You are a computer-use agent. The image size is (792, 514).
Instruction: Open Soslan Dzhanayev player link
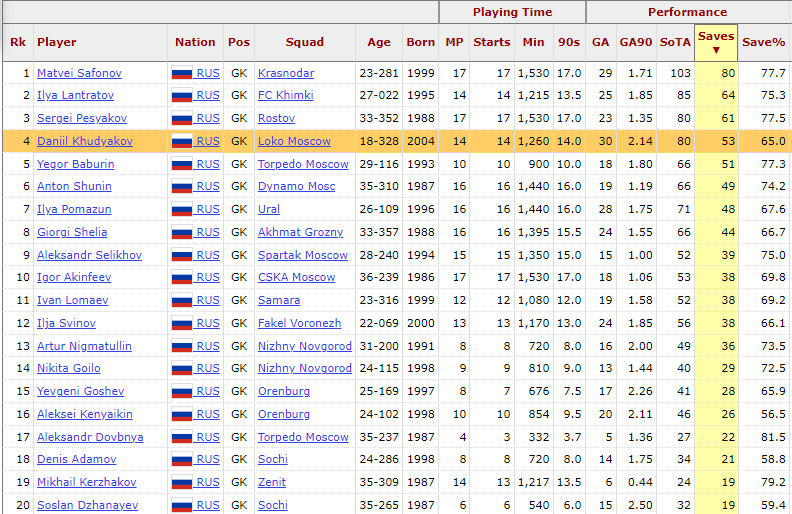point(87,505)
